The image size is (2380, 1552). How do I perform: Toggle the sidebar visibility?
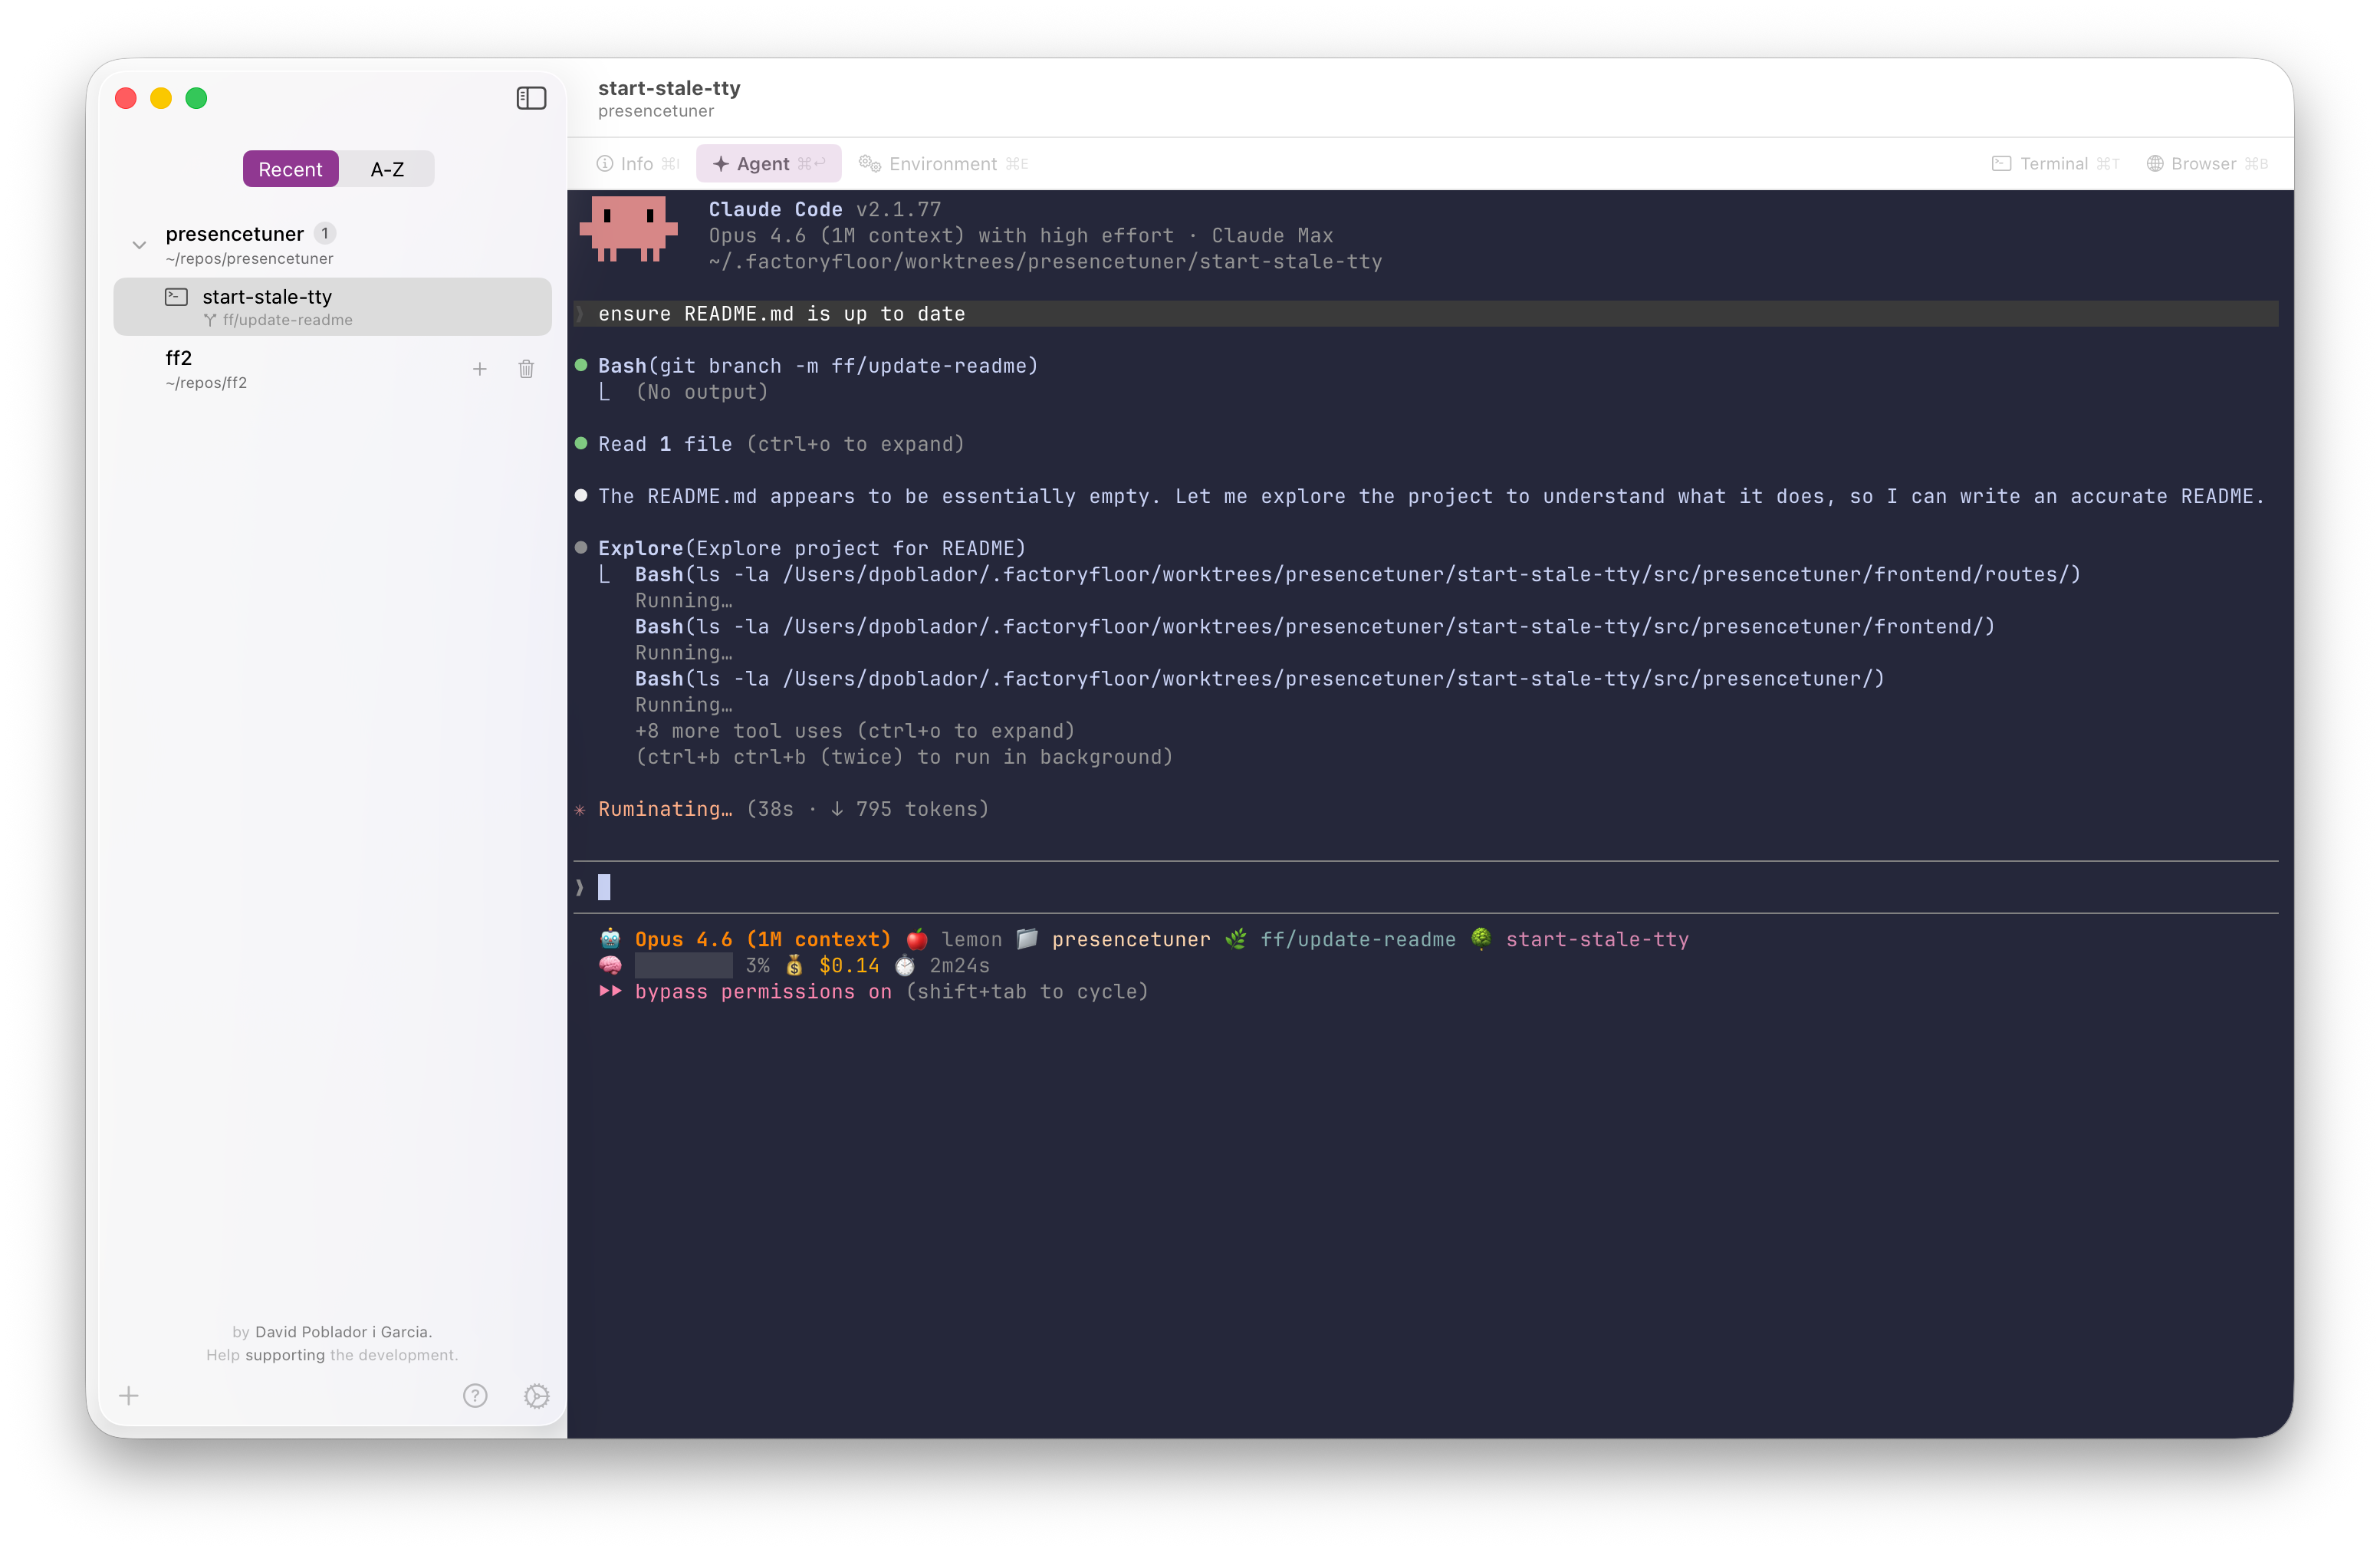click(x=531, y=98)
